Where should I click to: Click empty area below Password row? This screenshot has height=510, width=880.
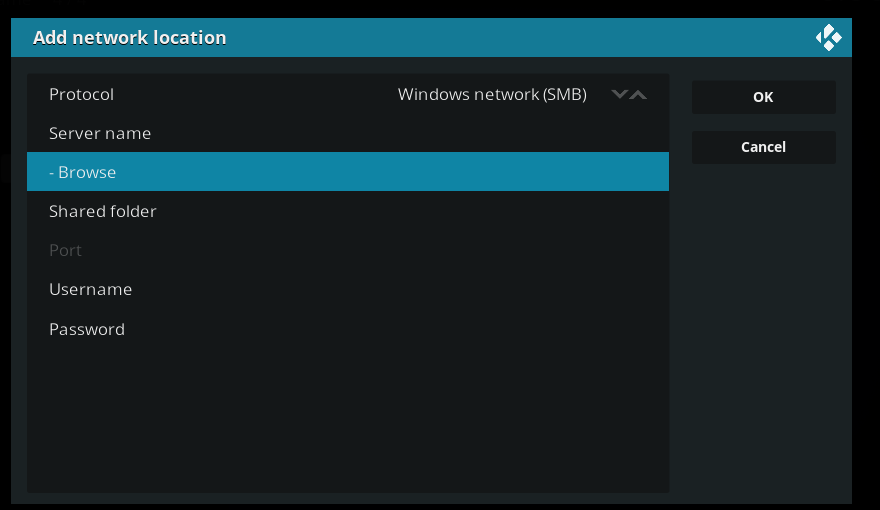point(348,420)
